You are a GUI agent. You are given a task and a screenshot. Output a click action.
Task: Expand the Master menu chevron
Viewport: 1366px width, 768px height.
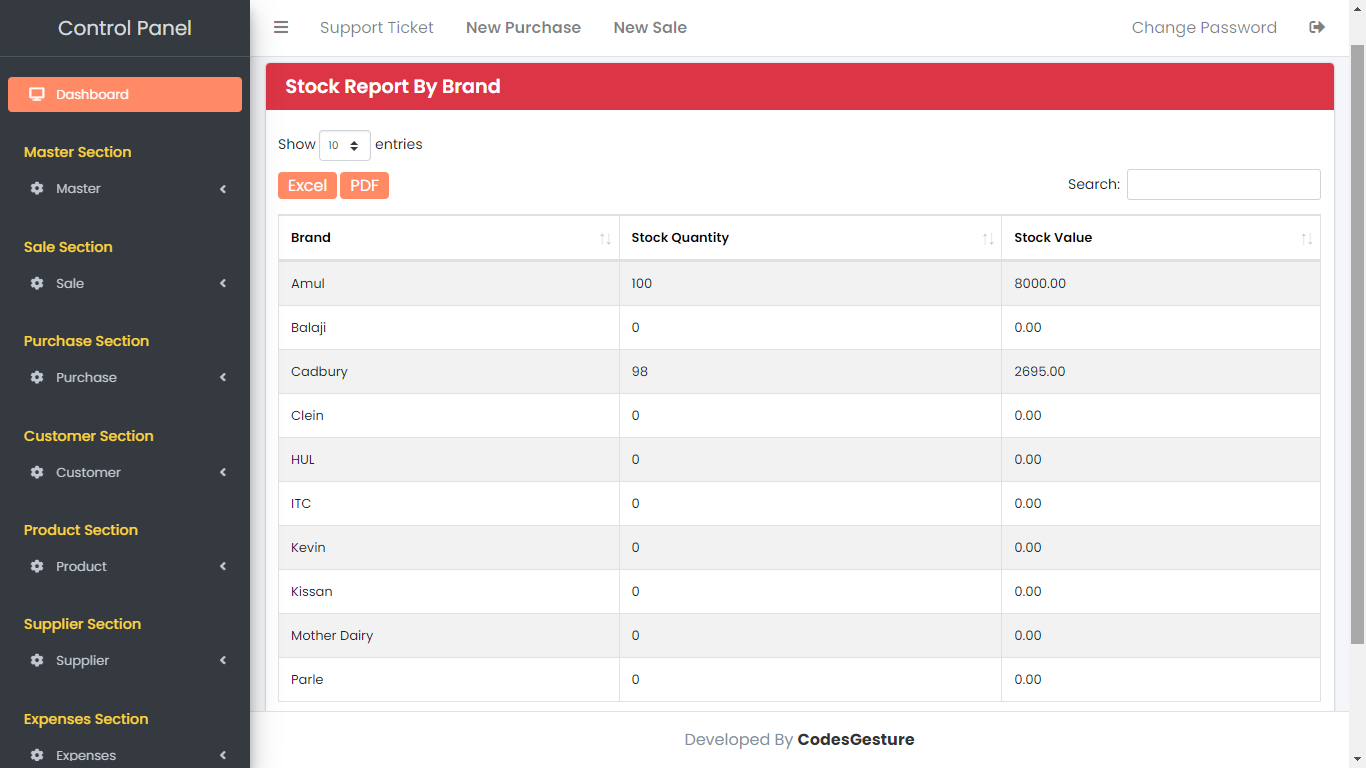pyautogui.click(x=223, y=189)
